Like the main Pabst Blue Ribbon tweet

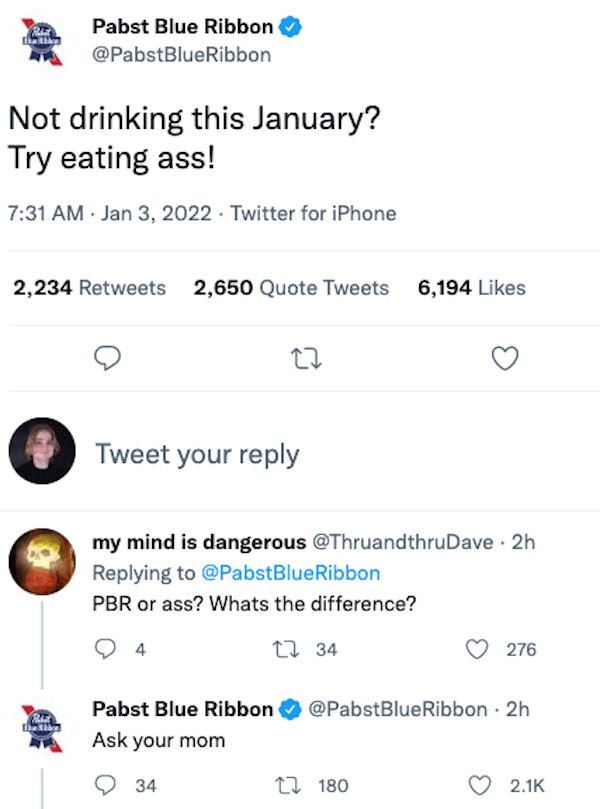507,357
